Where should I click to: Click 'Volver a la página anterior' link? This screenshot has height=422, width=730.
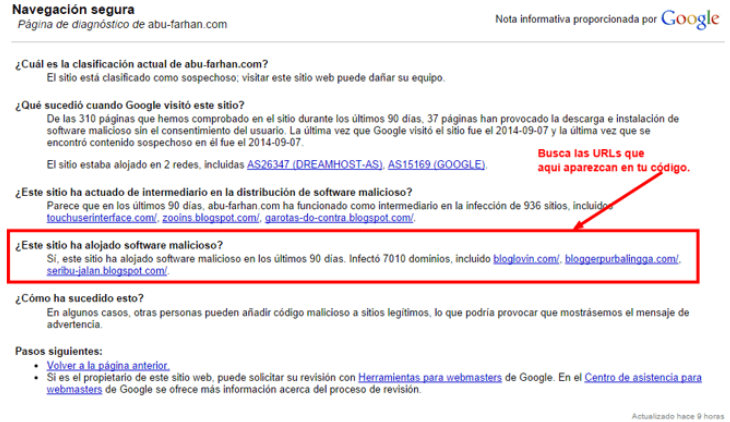coord(108,366)
